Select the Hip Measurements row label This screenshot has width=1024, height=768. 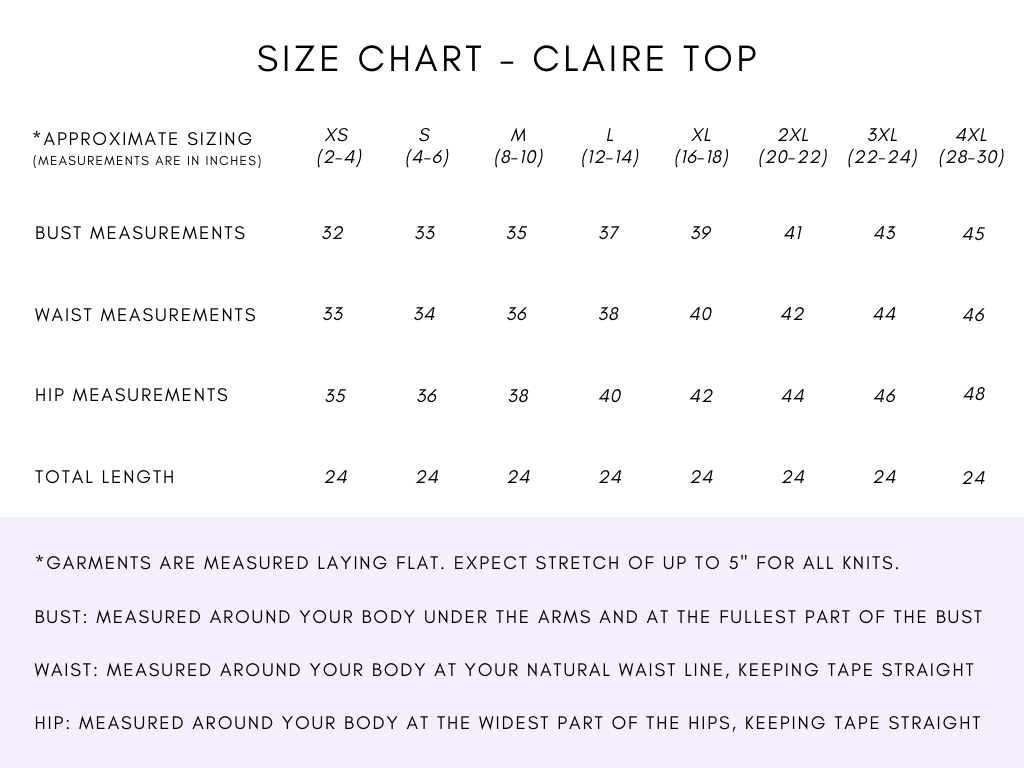[x=132, y=395]
